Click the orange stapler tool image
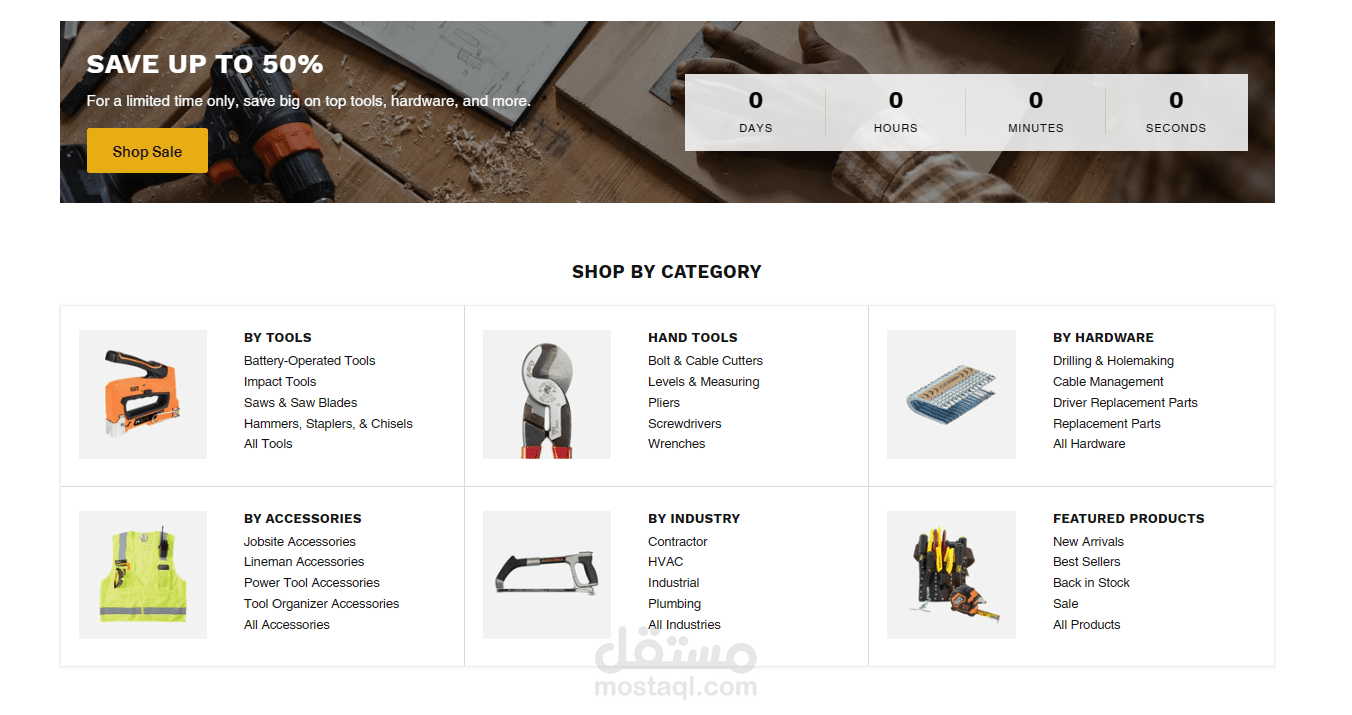 143,394
